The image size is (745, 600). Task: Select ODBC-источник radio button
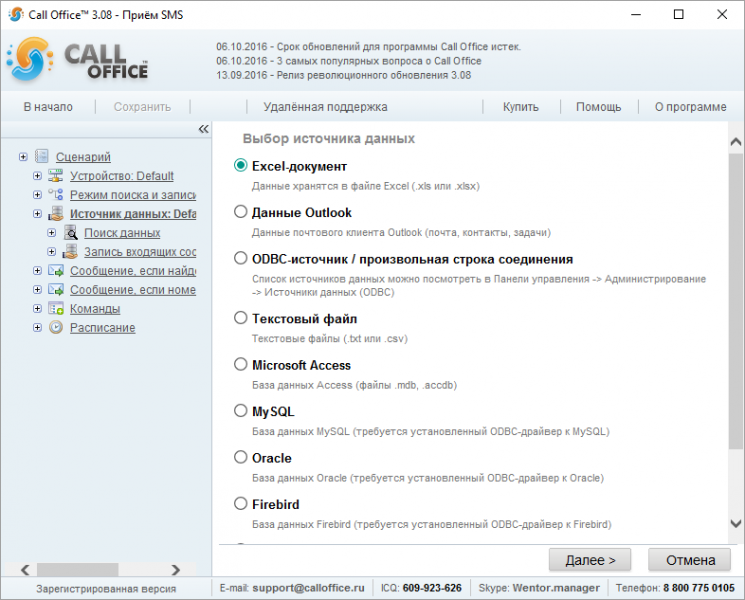tap(240, 258)
